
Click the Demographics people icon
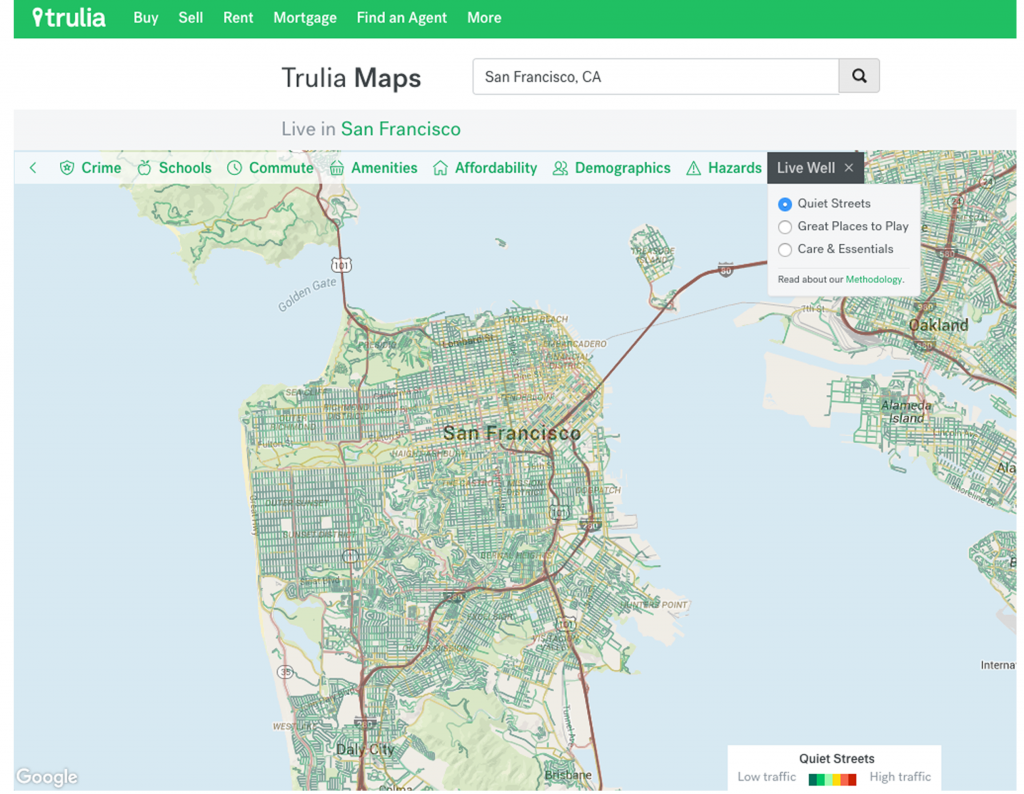tap(560, 168)
